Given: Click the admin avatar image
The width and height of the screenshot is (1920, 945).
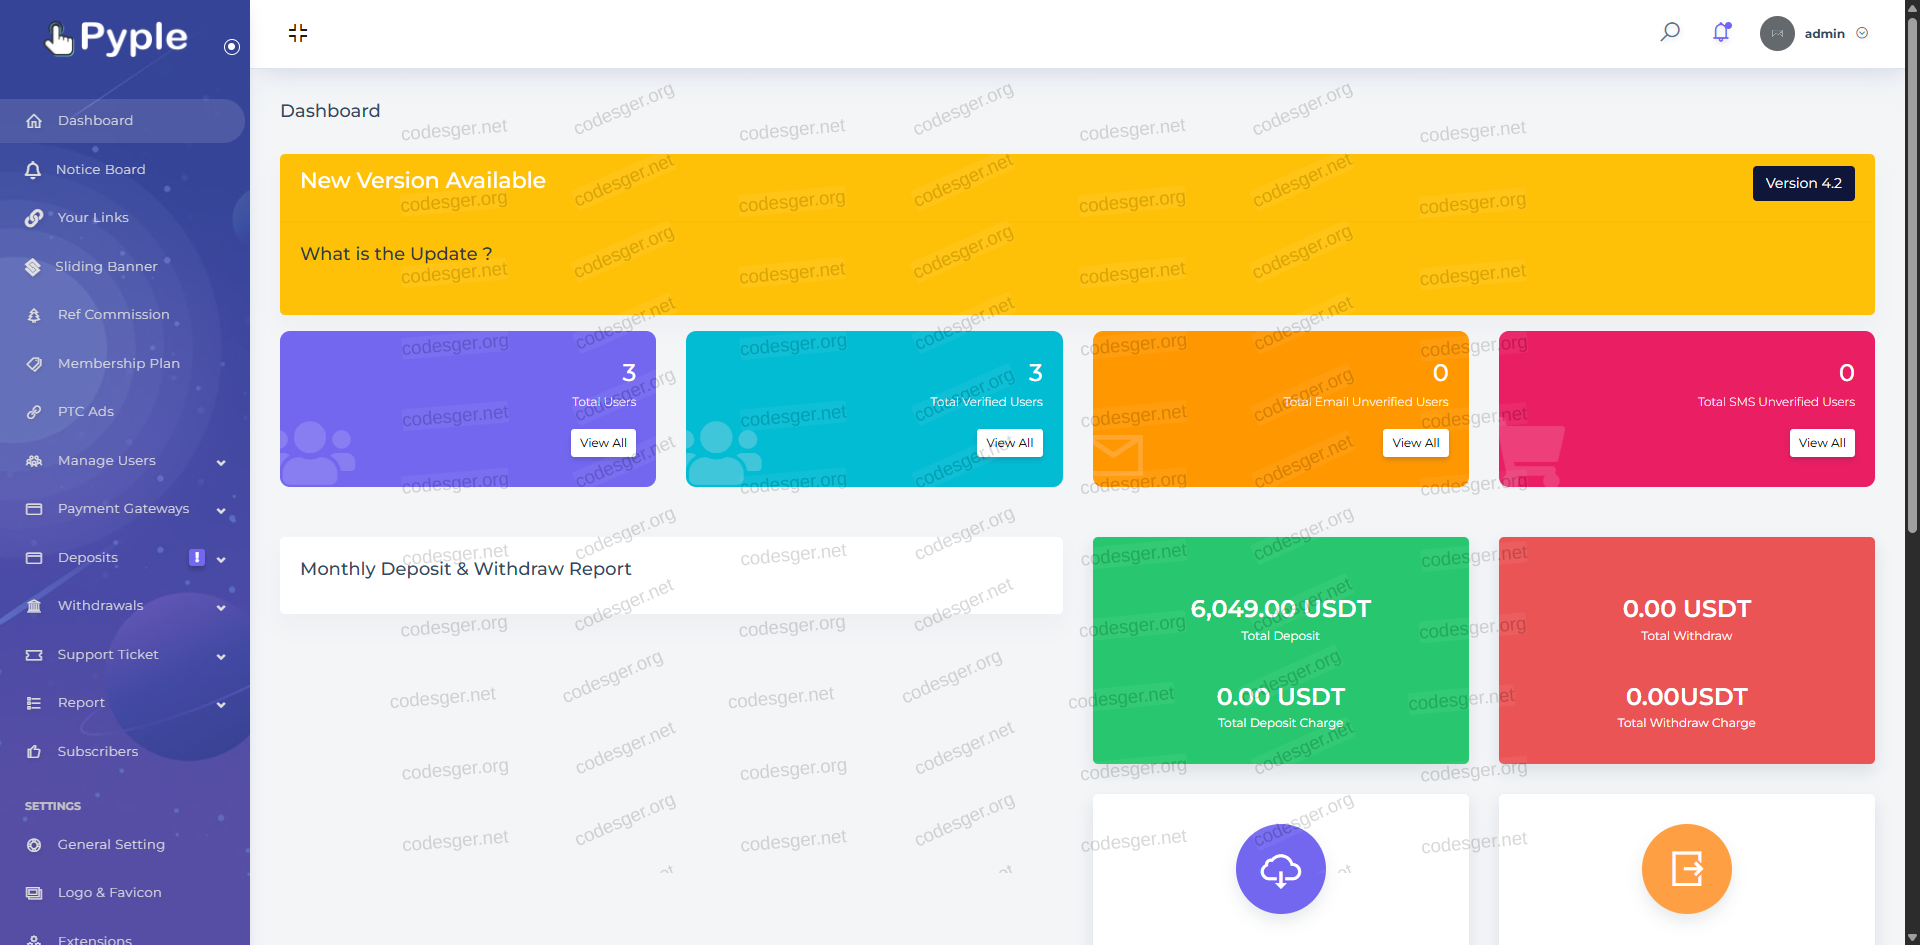Looking at the screenshot, I should (x=1776, y=33).
